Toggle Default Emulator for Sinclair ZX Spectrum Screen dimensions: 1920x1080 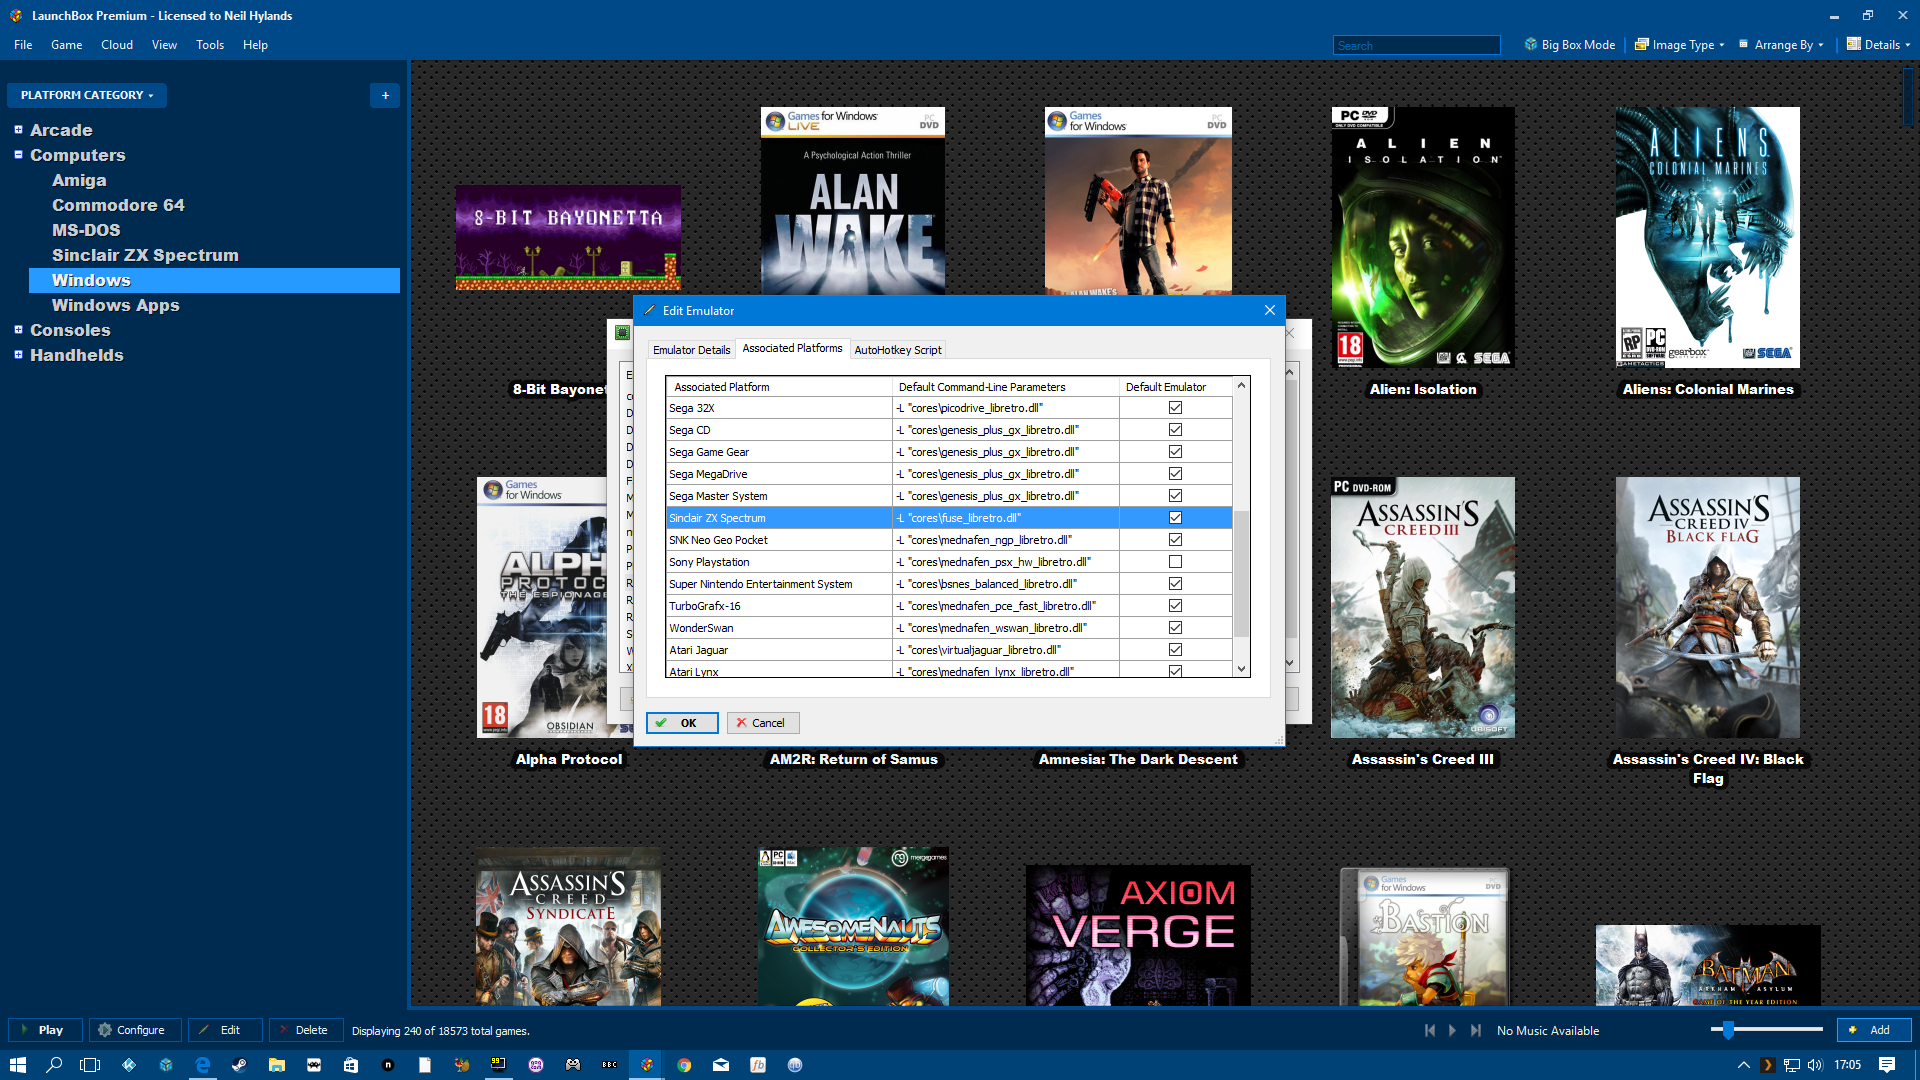1175,518
